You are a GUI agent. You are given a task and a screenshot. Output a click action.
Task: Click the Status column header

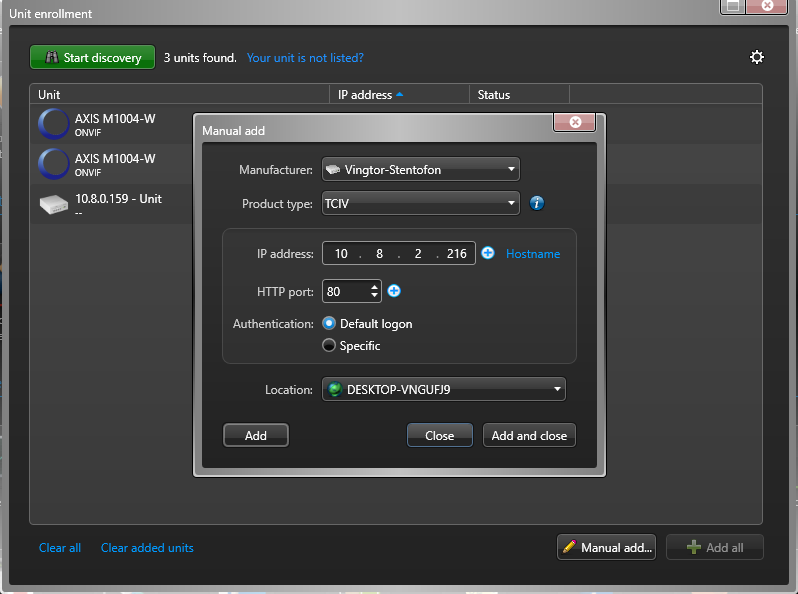[x=494, y=95]
